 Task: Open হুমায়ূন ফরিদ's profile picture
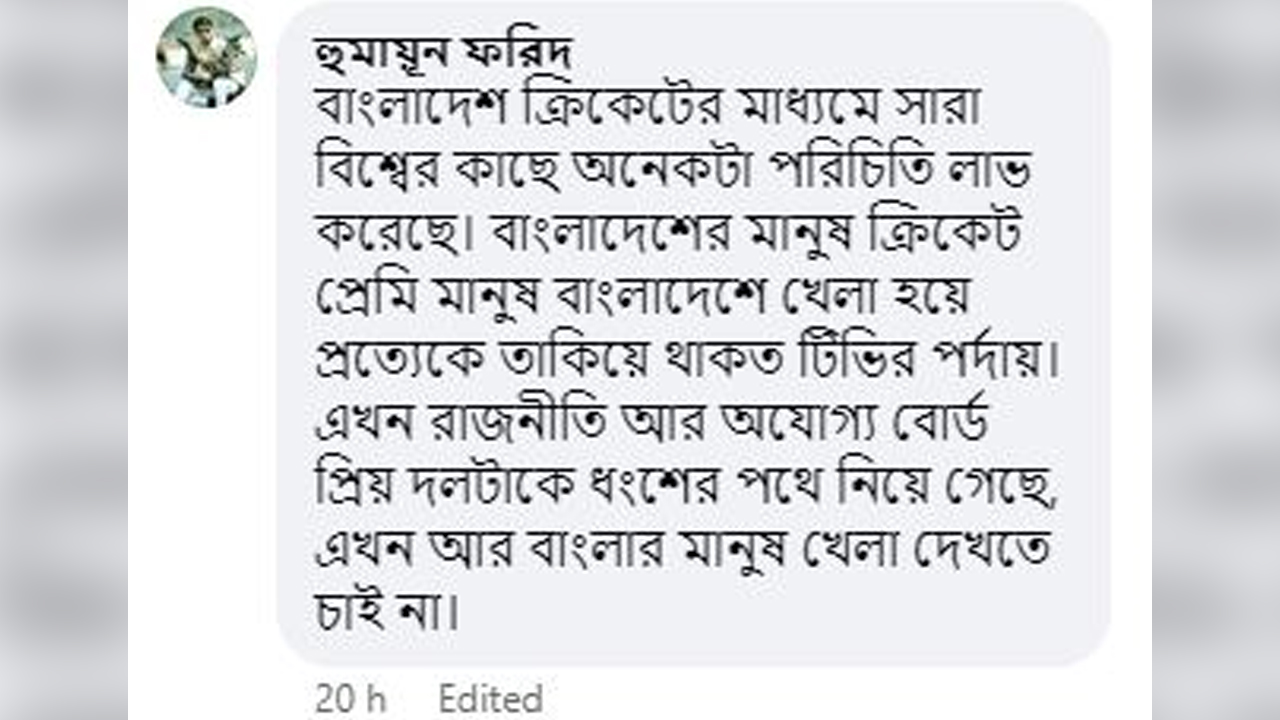(206, 57)
